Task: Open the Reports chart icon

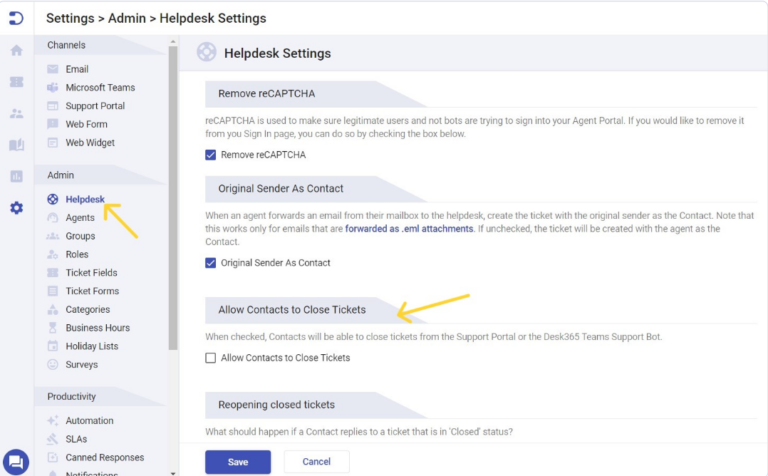Action: (x=16, y=176)
